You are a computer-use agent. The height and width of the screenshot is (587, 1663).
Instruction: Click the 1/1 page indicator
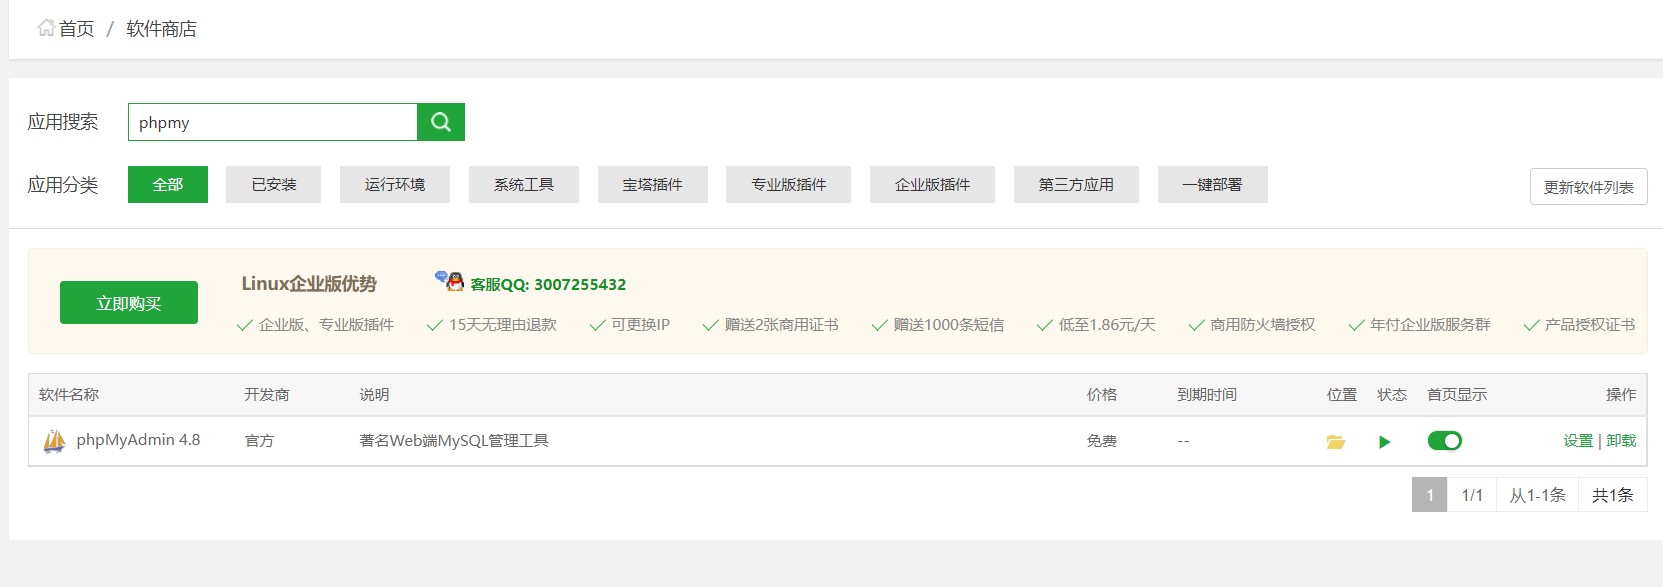1472,495
